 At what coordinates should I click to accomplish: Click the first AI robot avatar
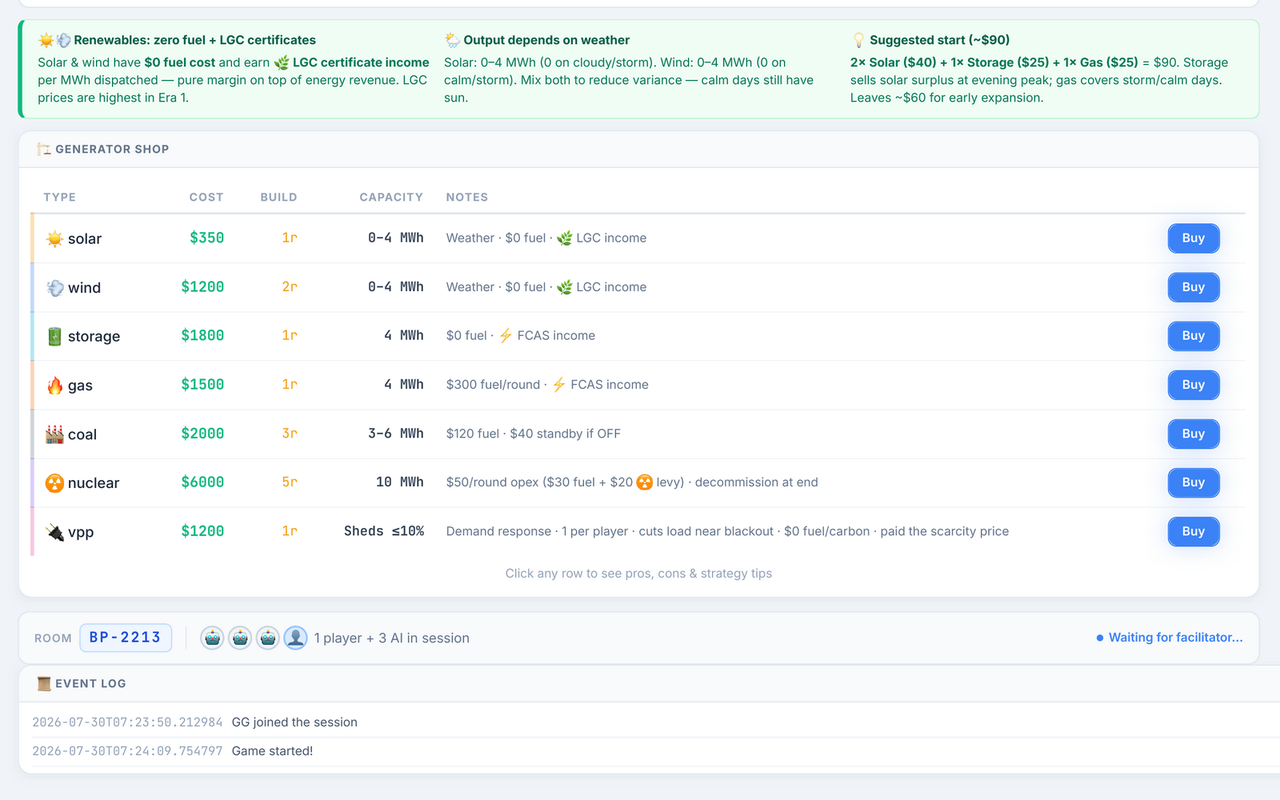coord(212,638)
